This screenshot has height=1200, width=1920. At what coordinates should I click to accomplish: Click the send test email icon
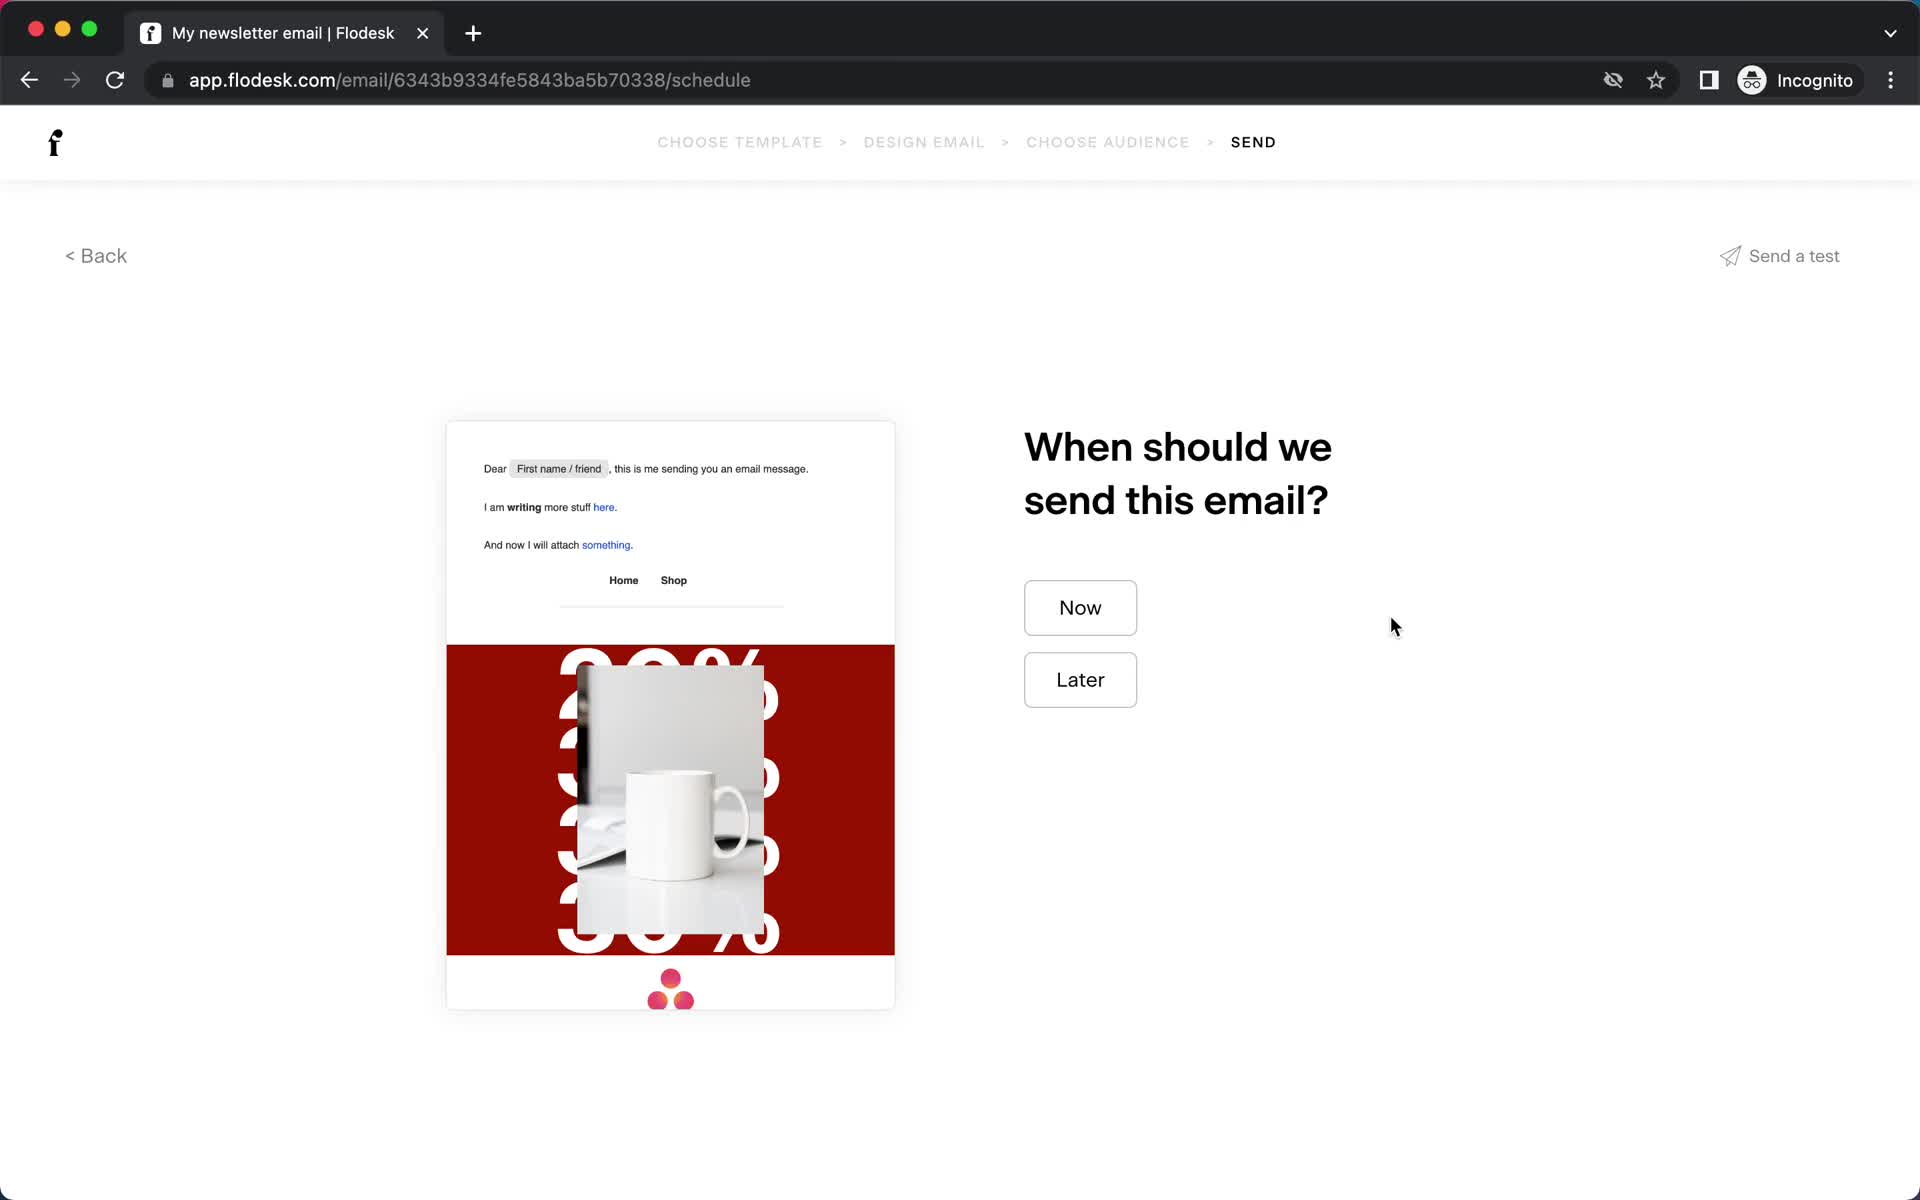[1729, 256]
